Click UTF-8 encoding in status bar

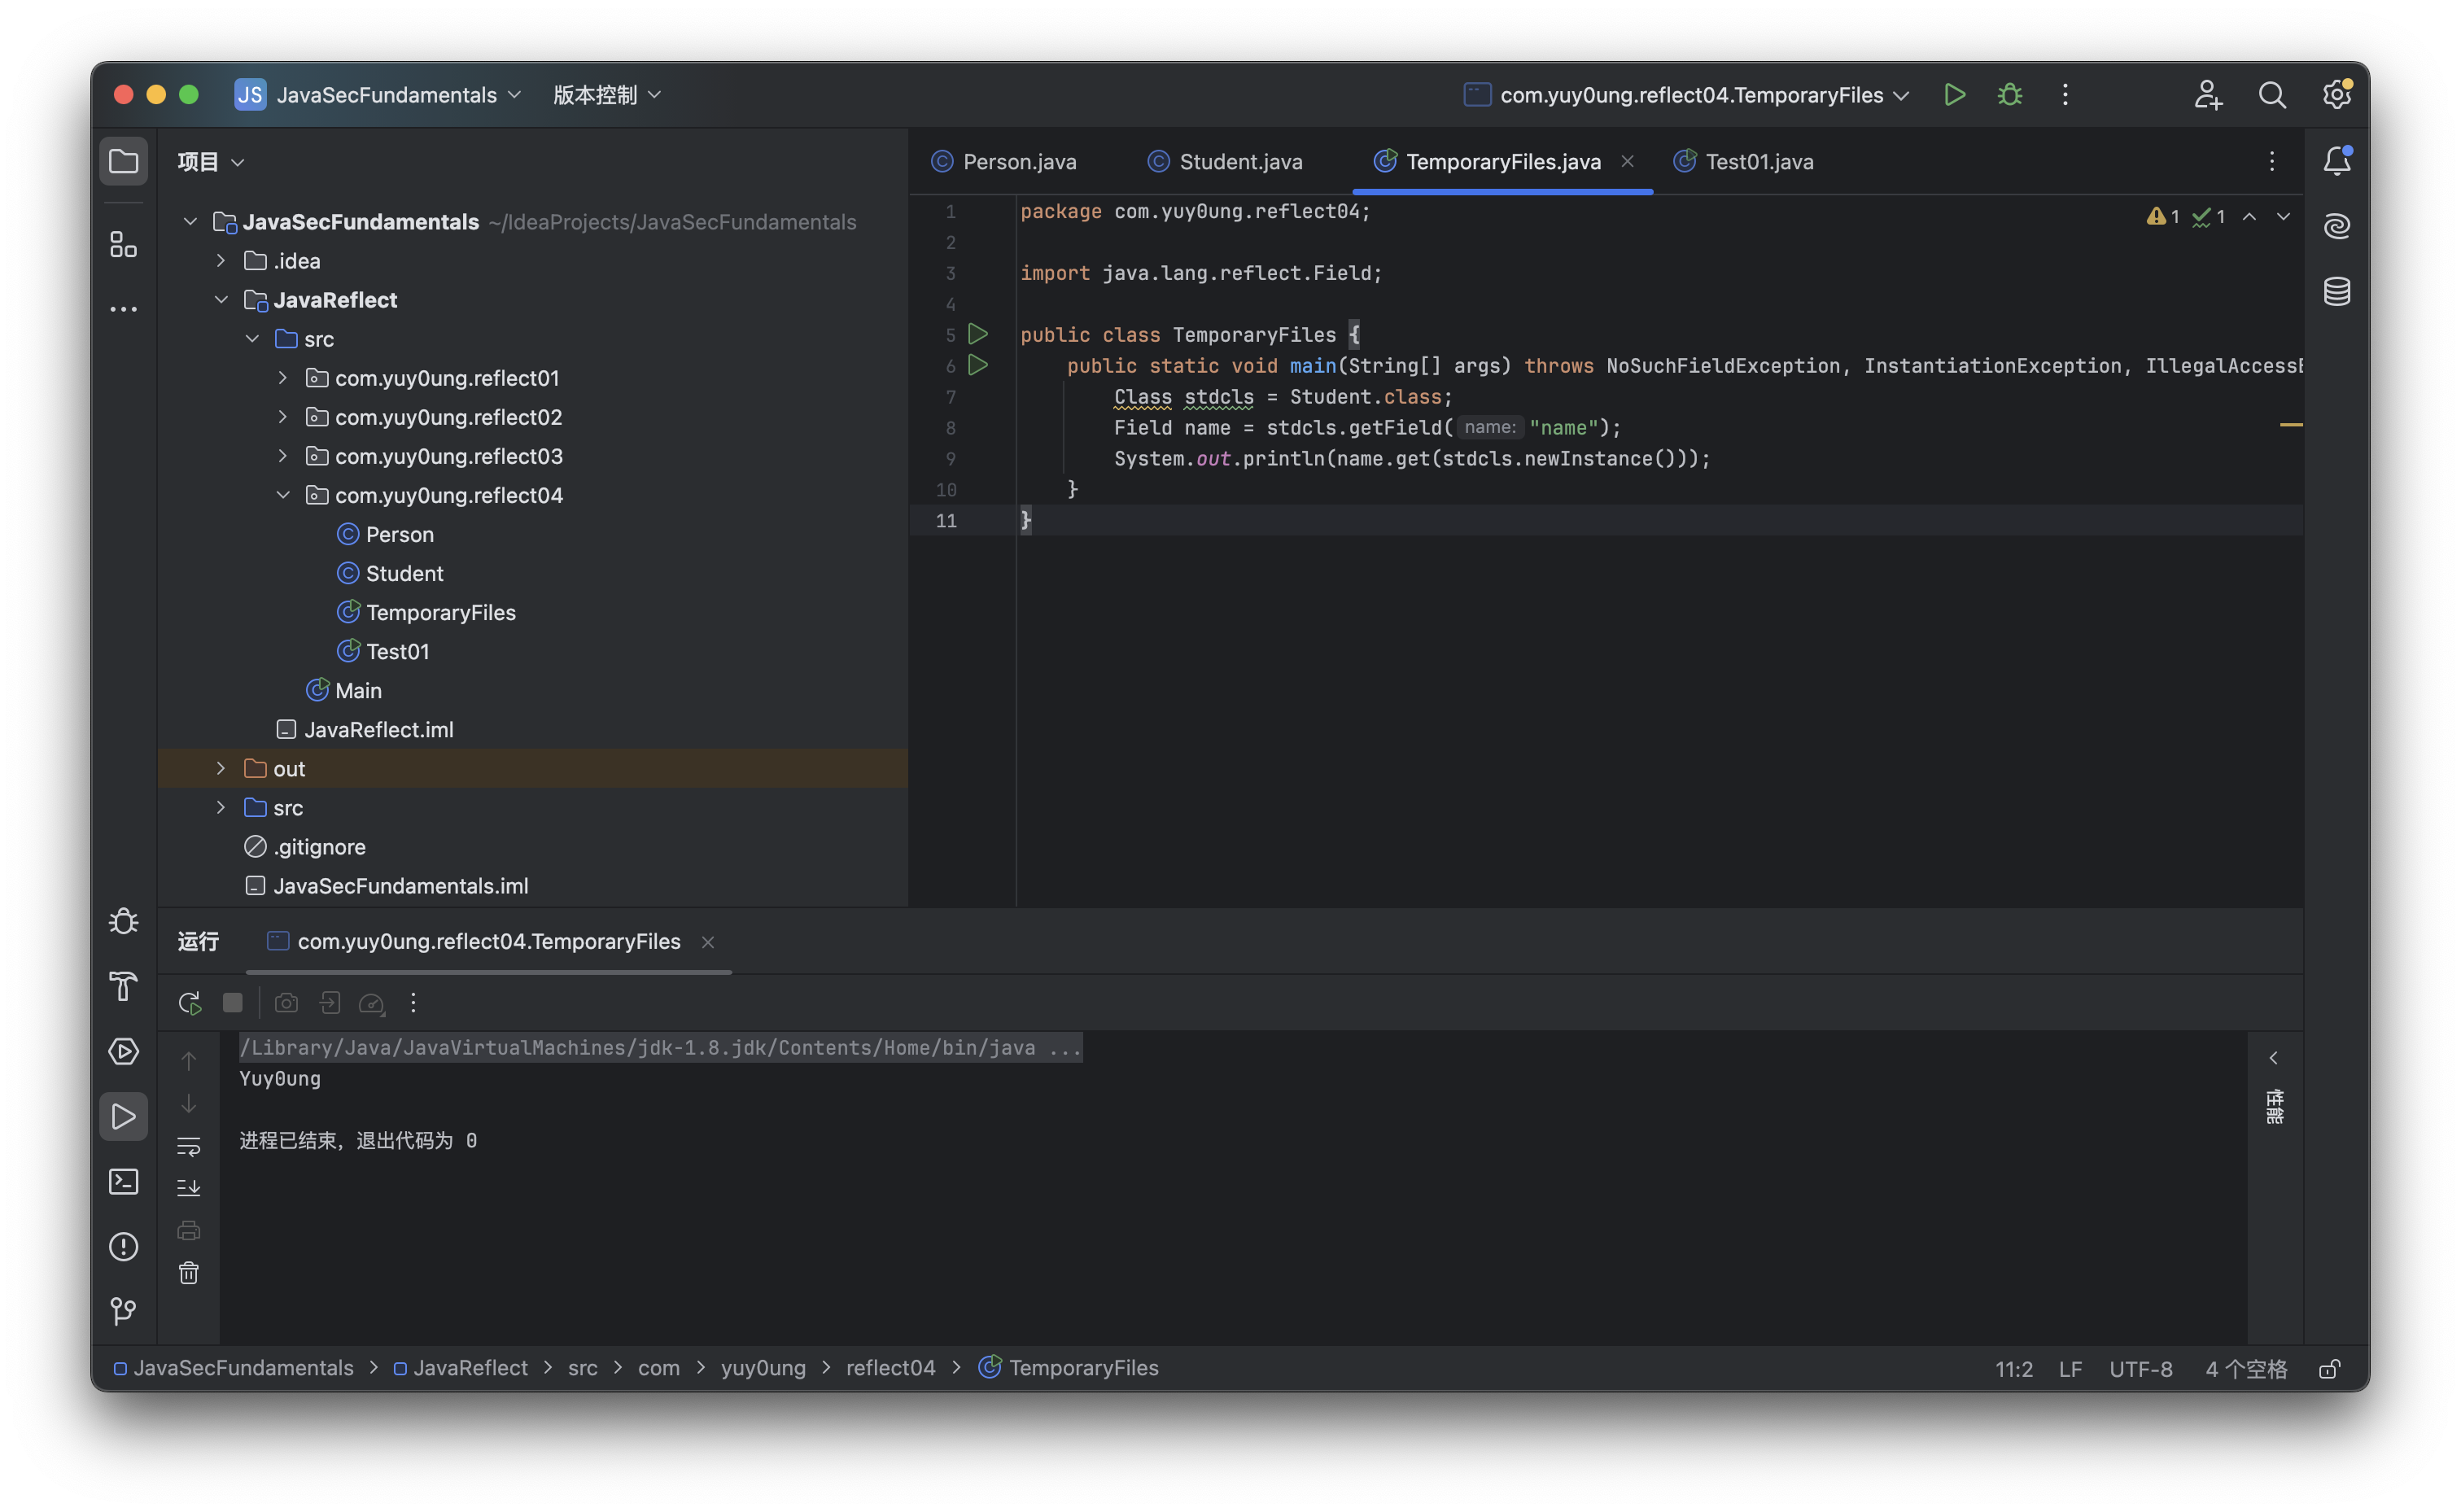(2140, 1369)
